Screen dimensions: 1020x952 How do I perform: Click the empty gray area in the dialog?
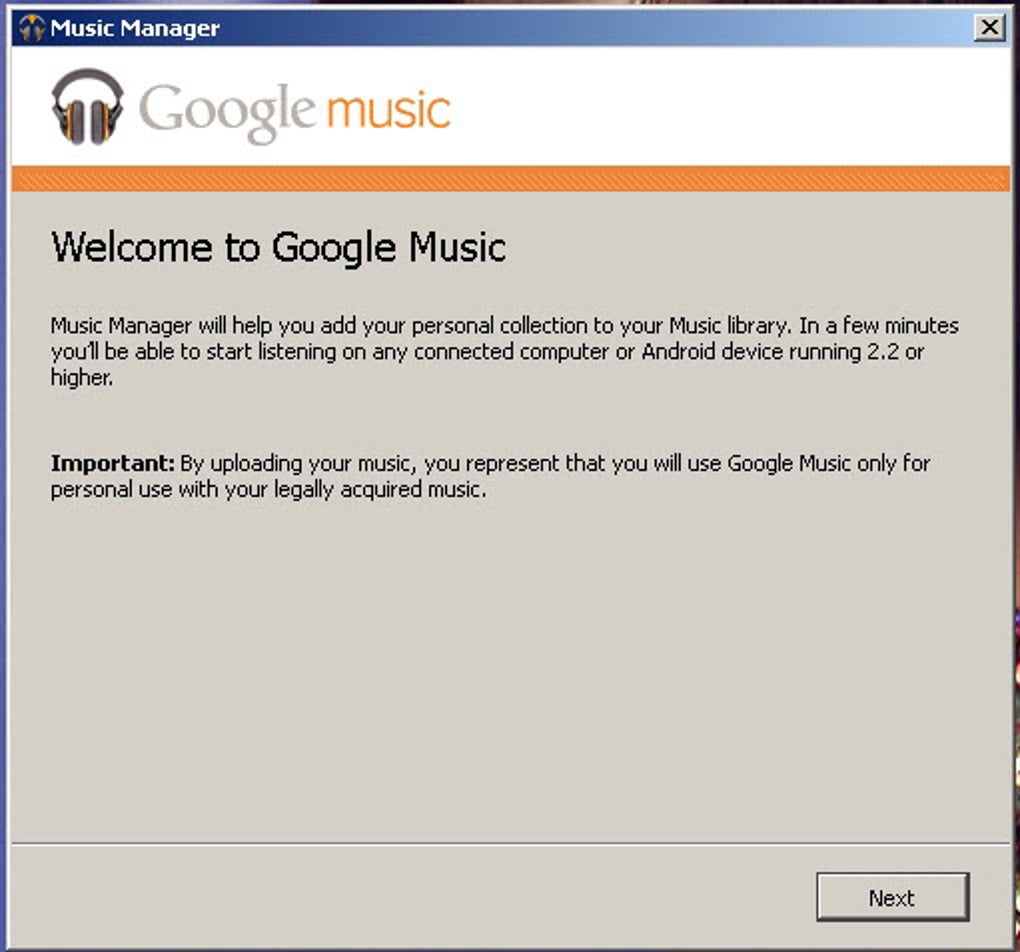click(511, 670)
